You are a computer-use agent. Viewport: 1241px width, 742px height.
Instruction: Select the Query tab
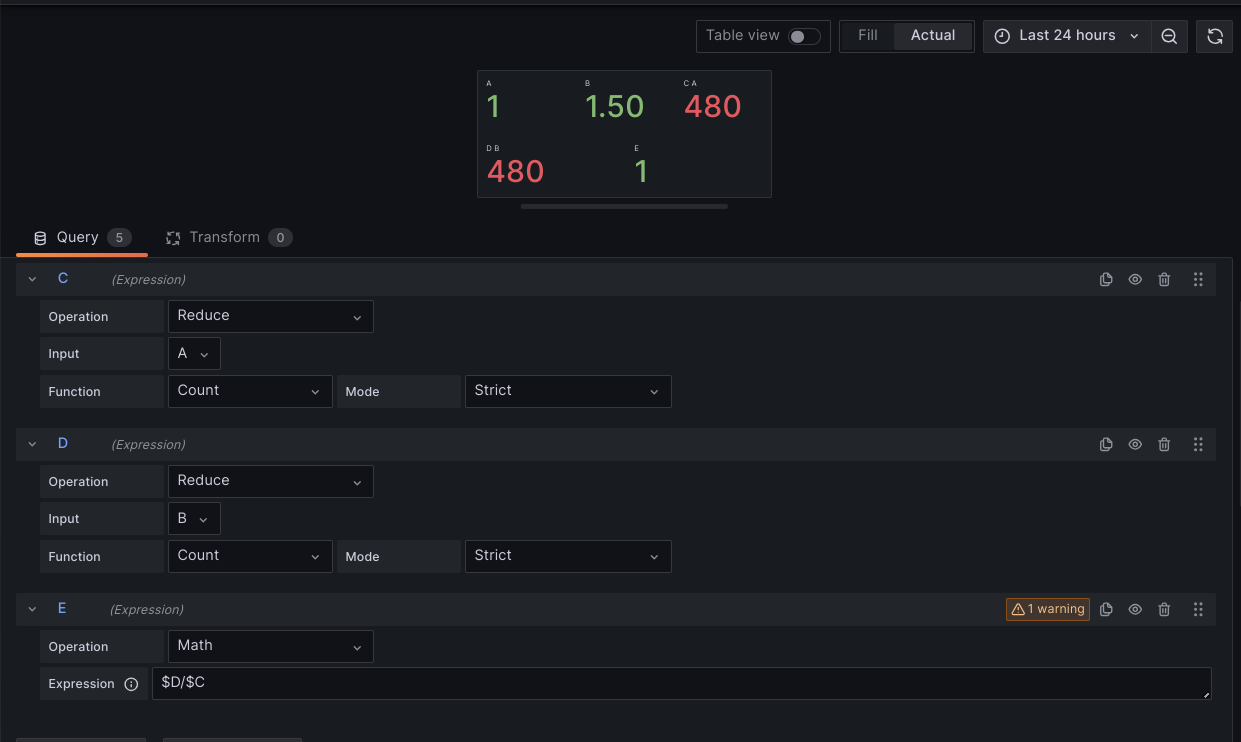[x=82, y=238]
